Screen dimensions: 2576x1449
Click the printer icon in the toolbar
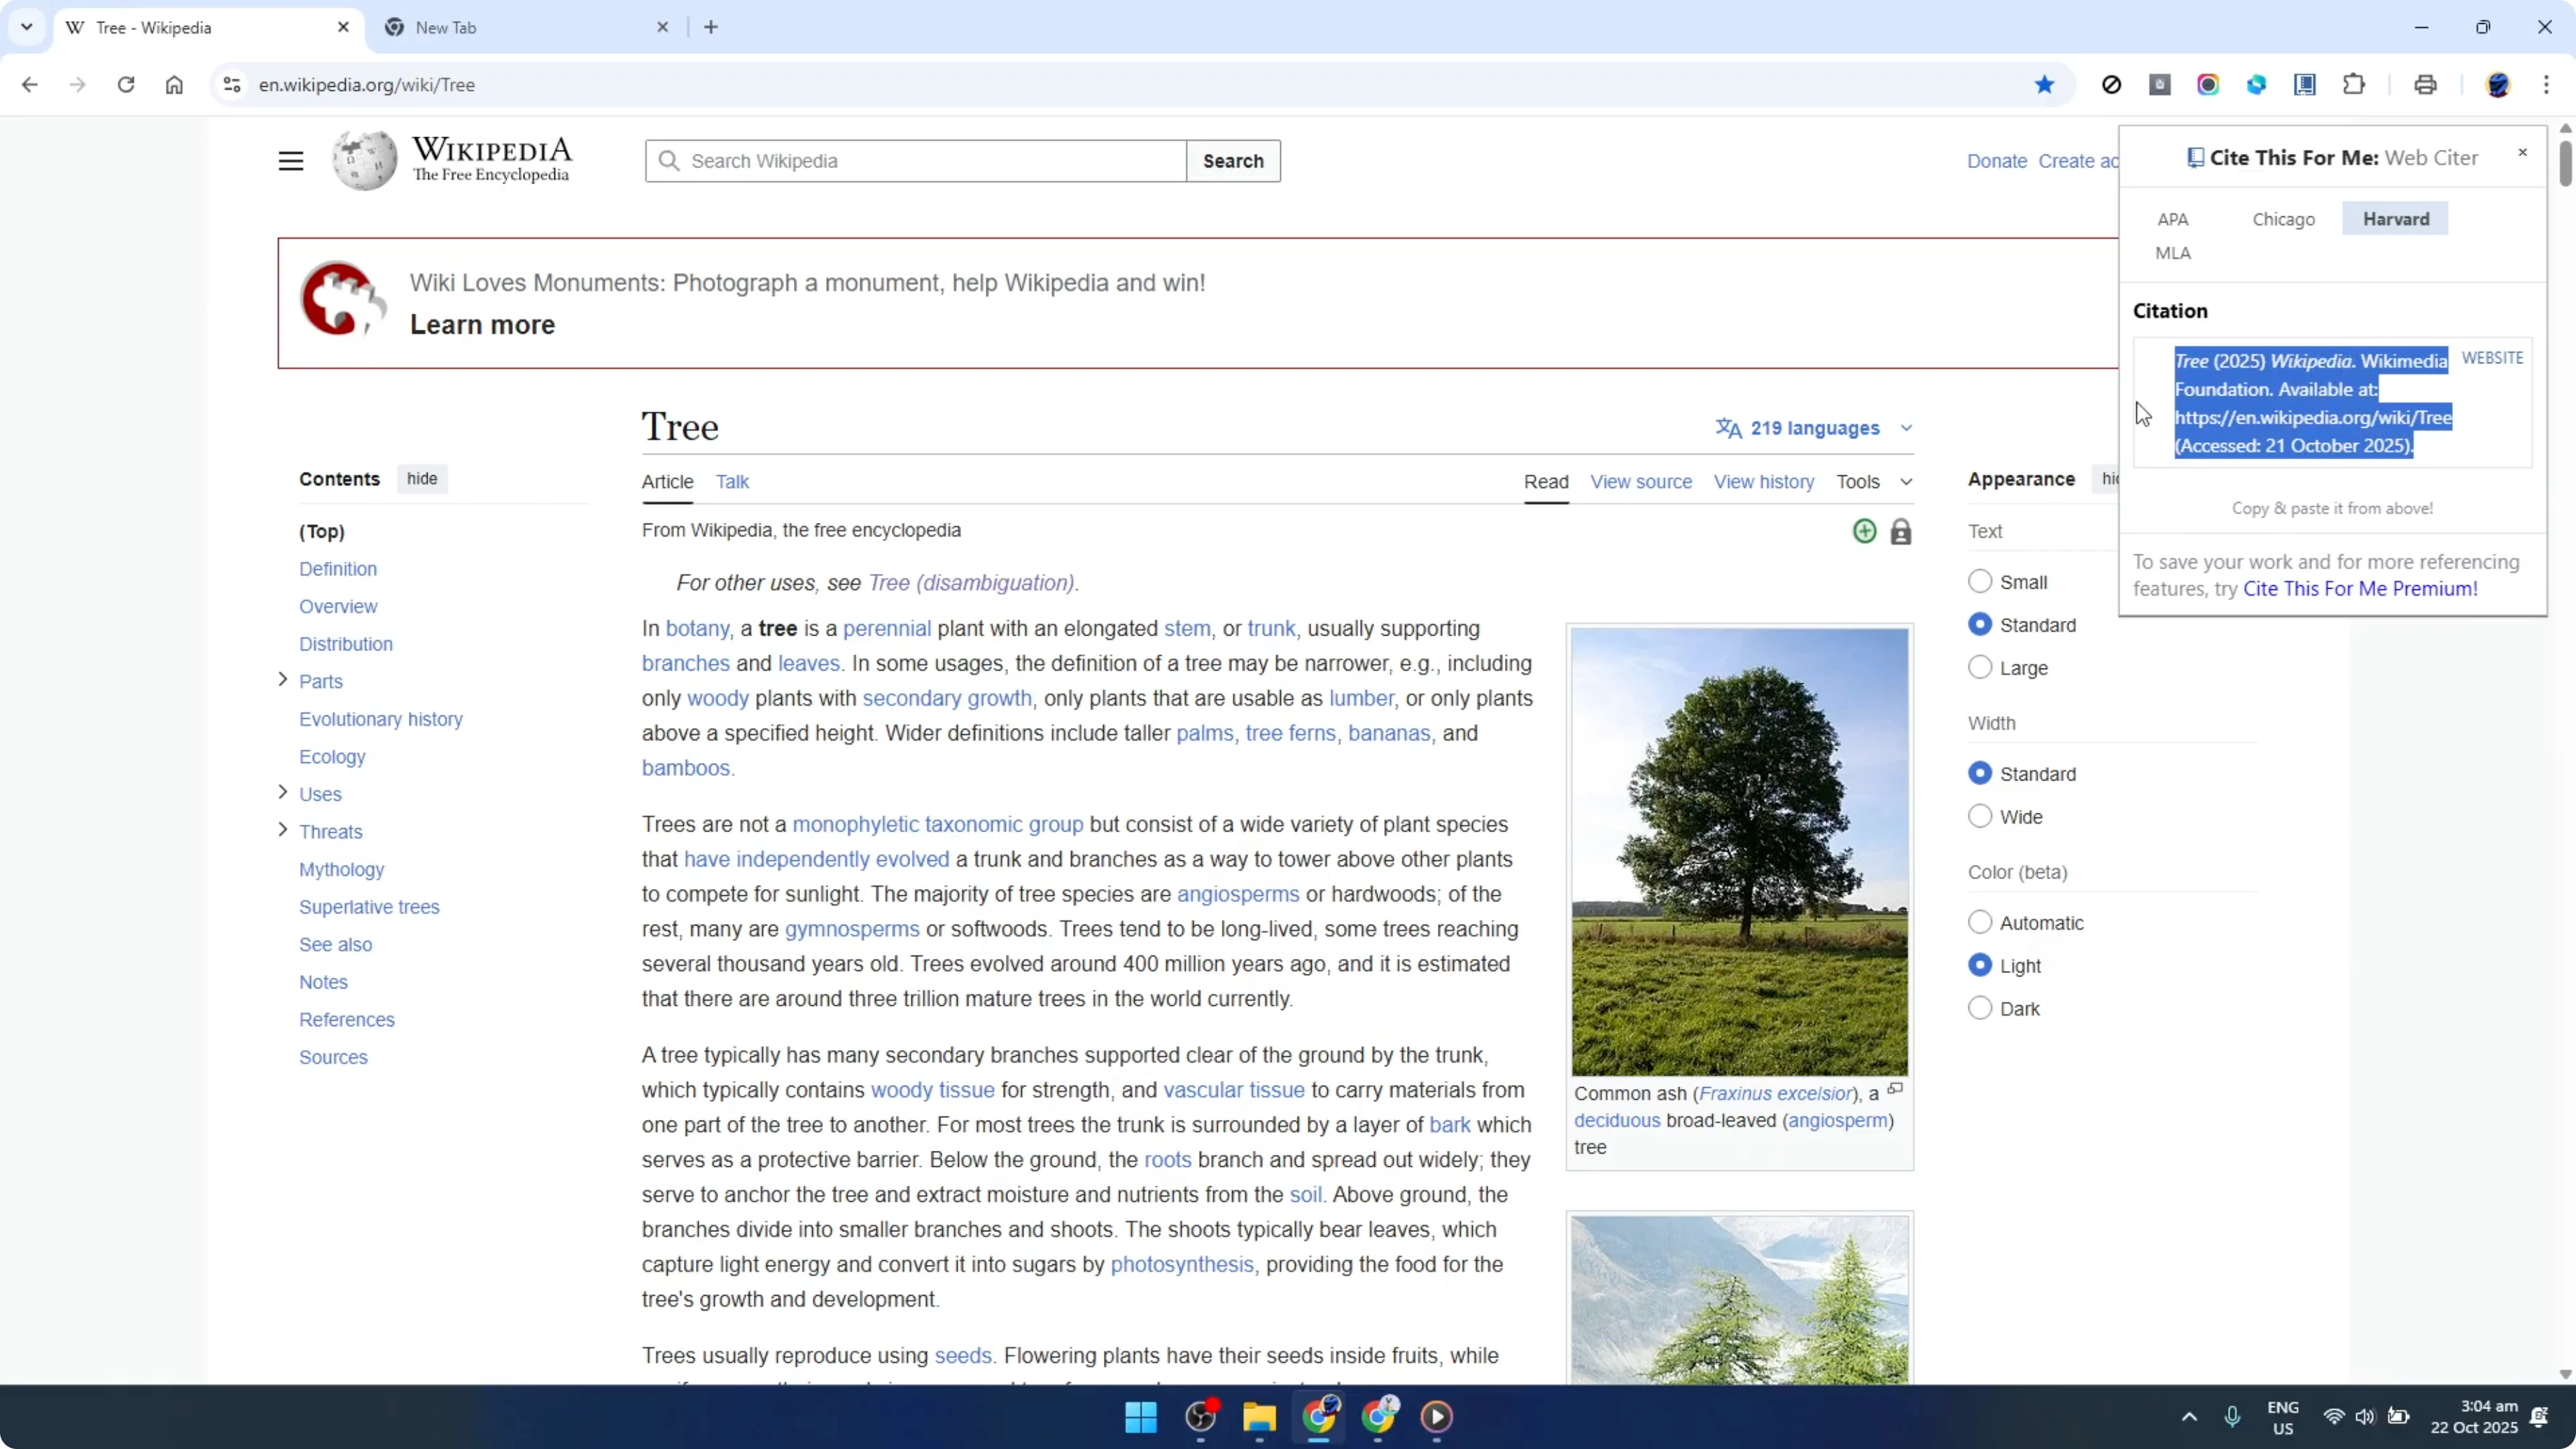(x=2425, y=85)
